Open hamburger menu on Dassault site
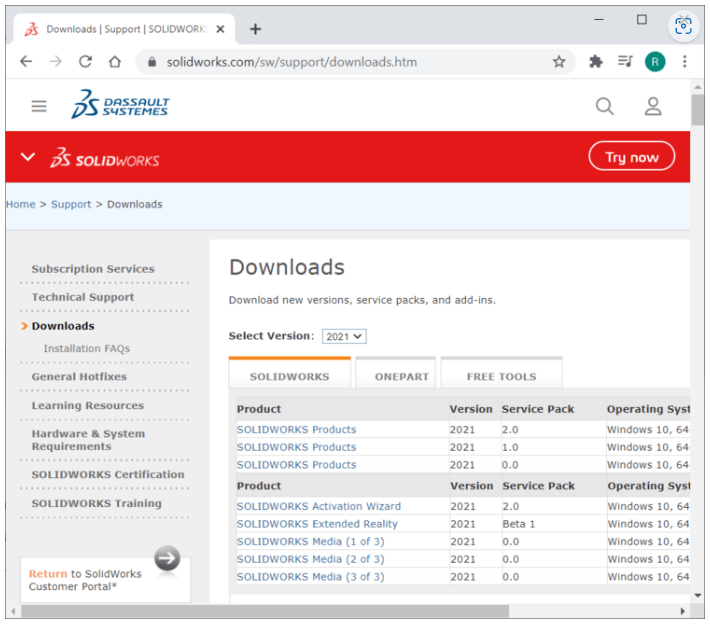Screen dimensions: 710x625 [39, 106]
